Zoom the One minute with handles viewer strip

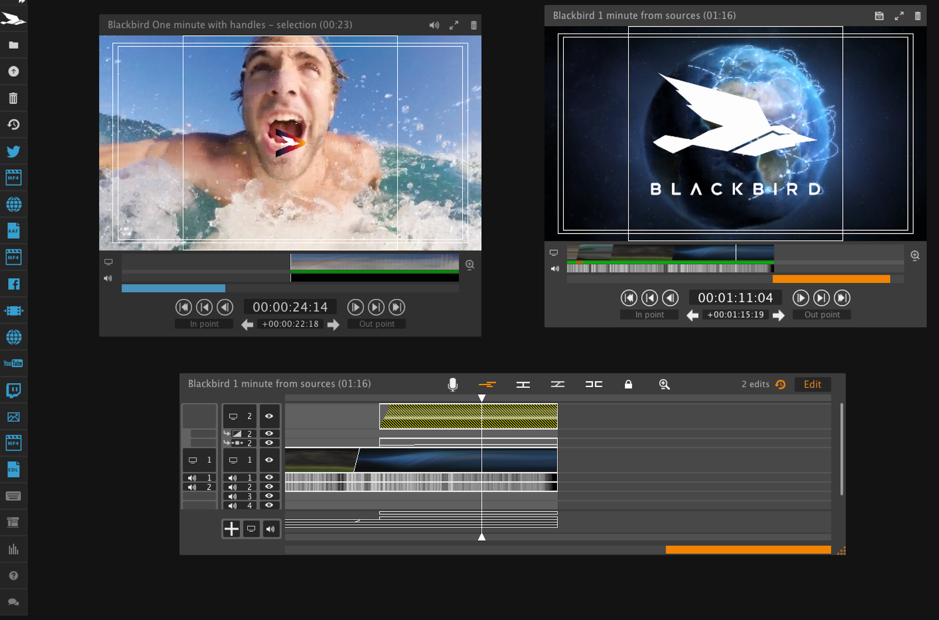point(470,264)
